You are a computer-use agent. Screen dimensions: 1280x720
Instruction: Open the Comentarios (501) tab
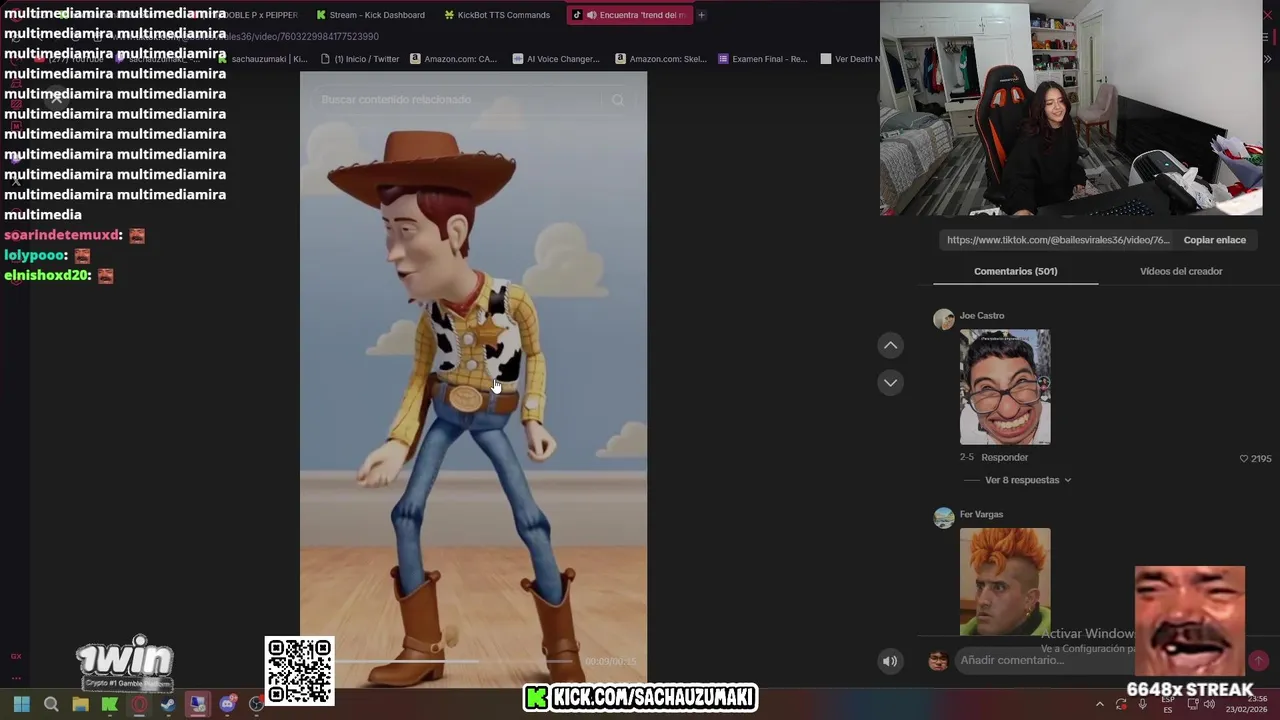pos(1015,271)
